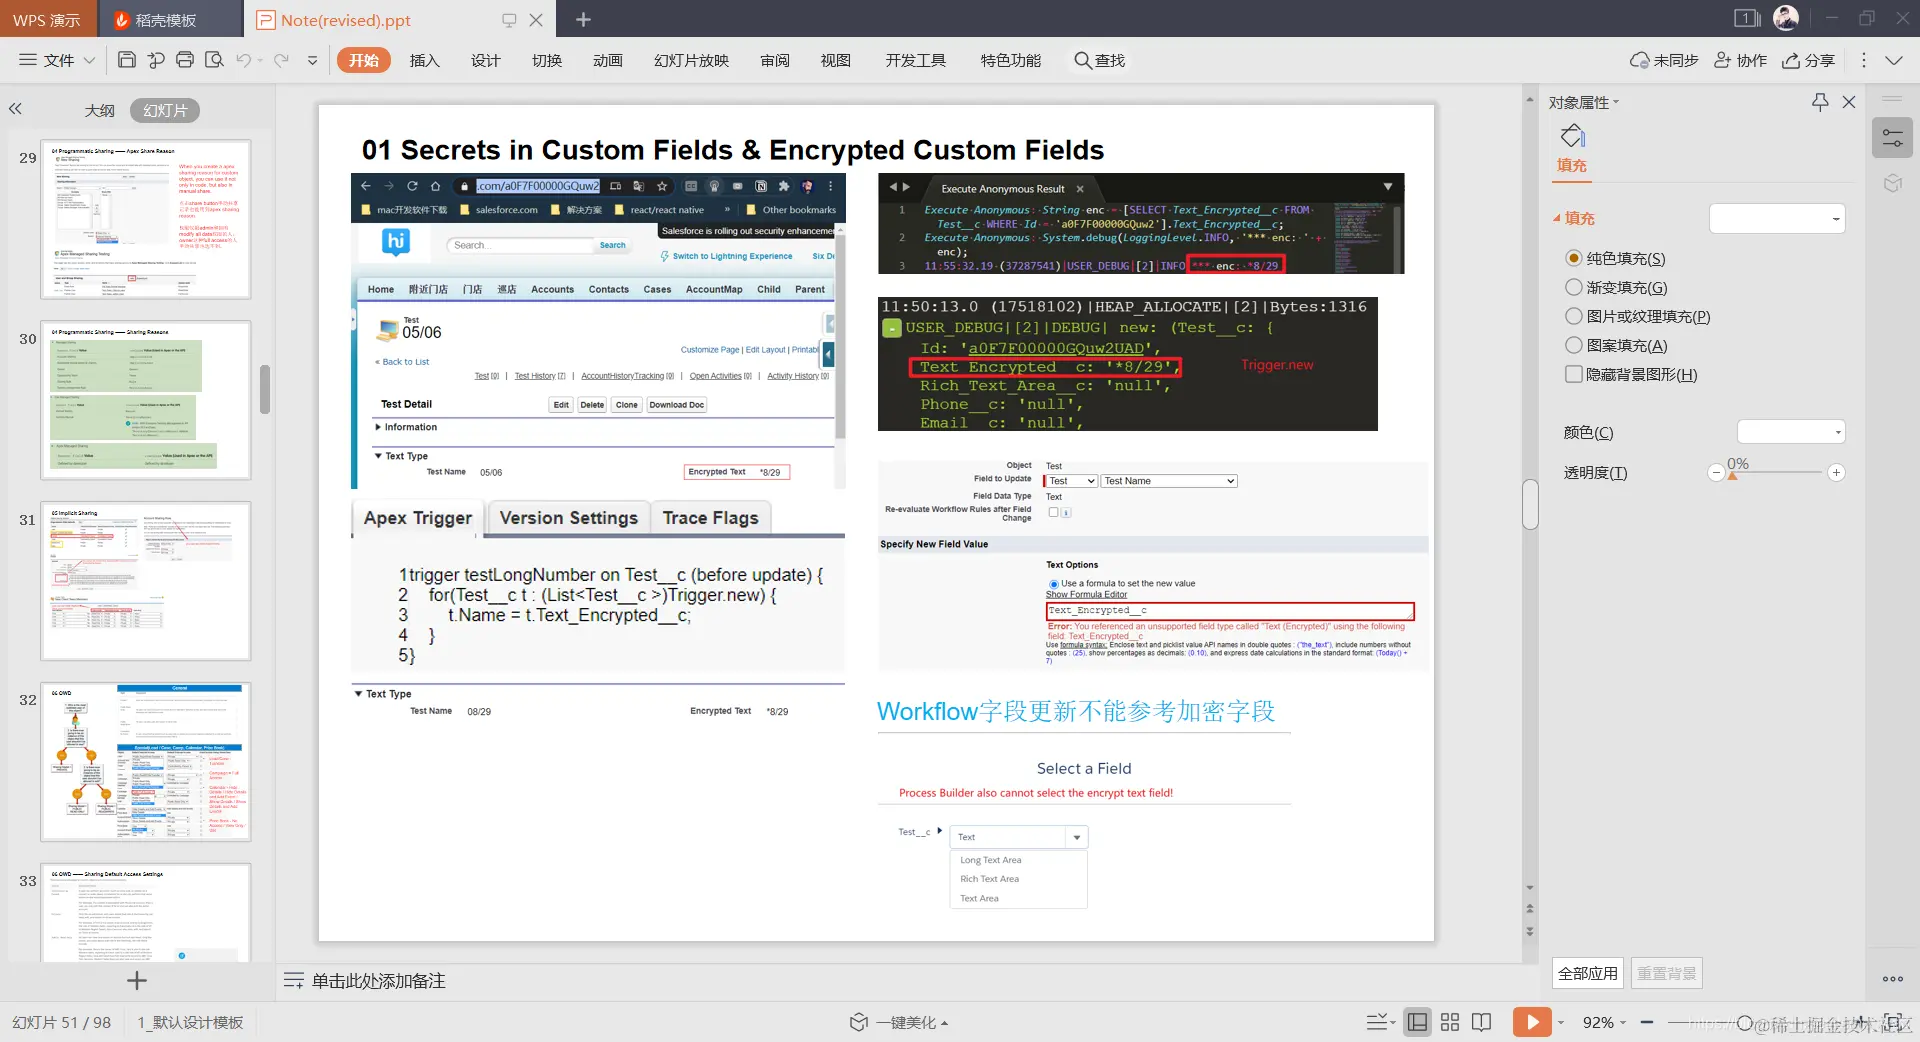This screenshot has width=1920, height=1042.
Task: Add a new slide with the plus button
Action: click(x=137, y=981)
